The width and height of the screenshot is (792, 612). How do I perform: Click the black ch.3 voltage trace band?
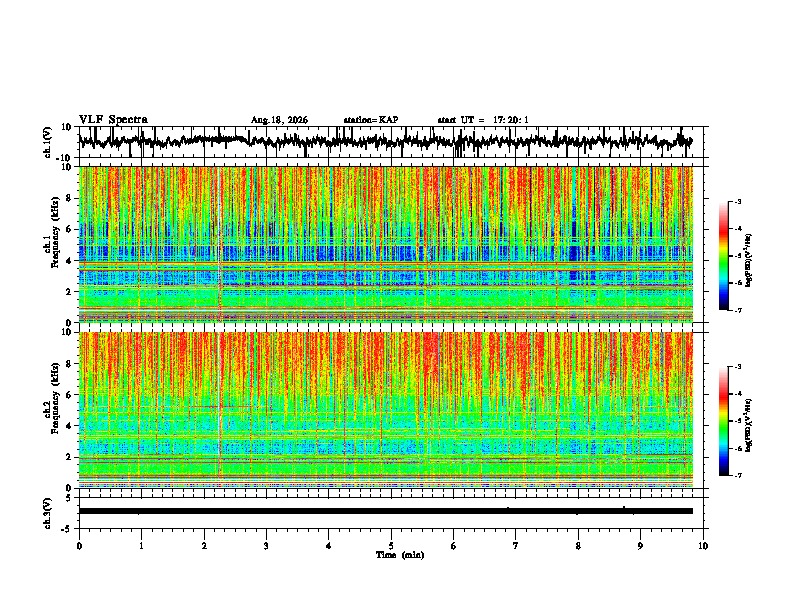pyautogui.click(x=386, y=511)
